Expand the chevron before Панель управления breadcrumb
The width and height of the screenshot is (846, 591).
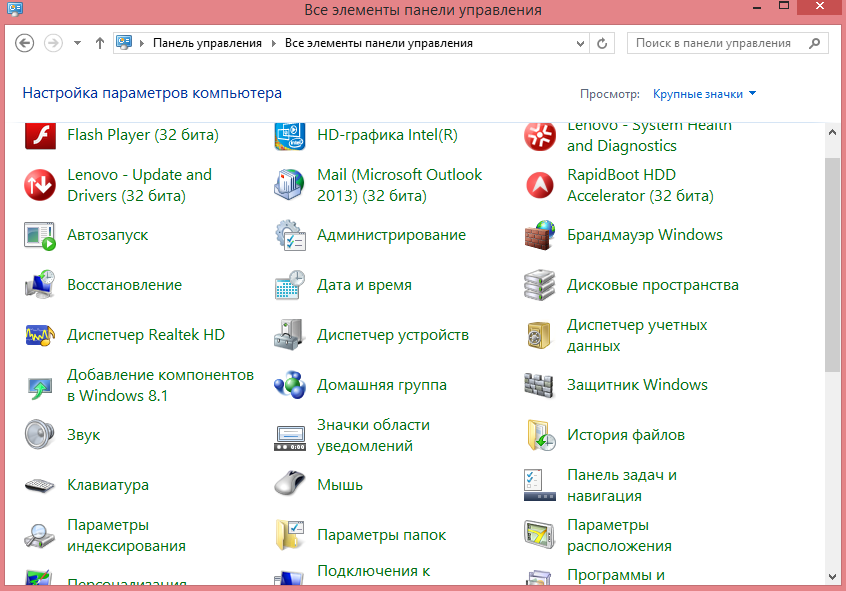141,43
